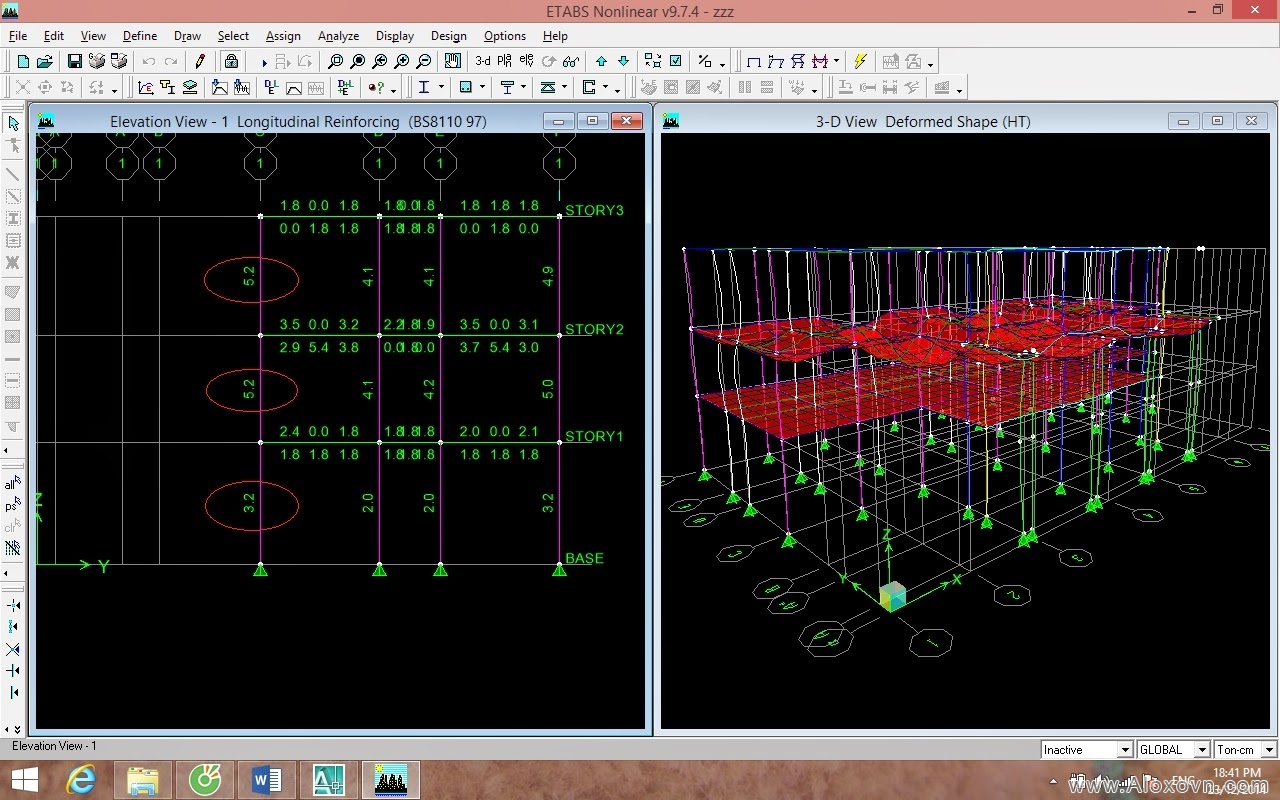
Task: Click the Elevation view 'elv' button
Action: coord(526,62)
